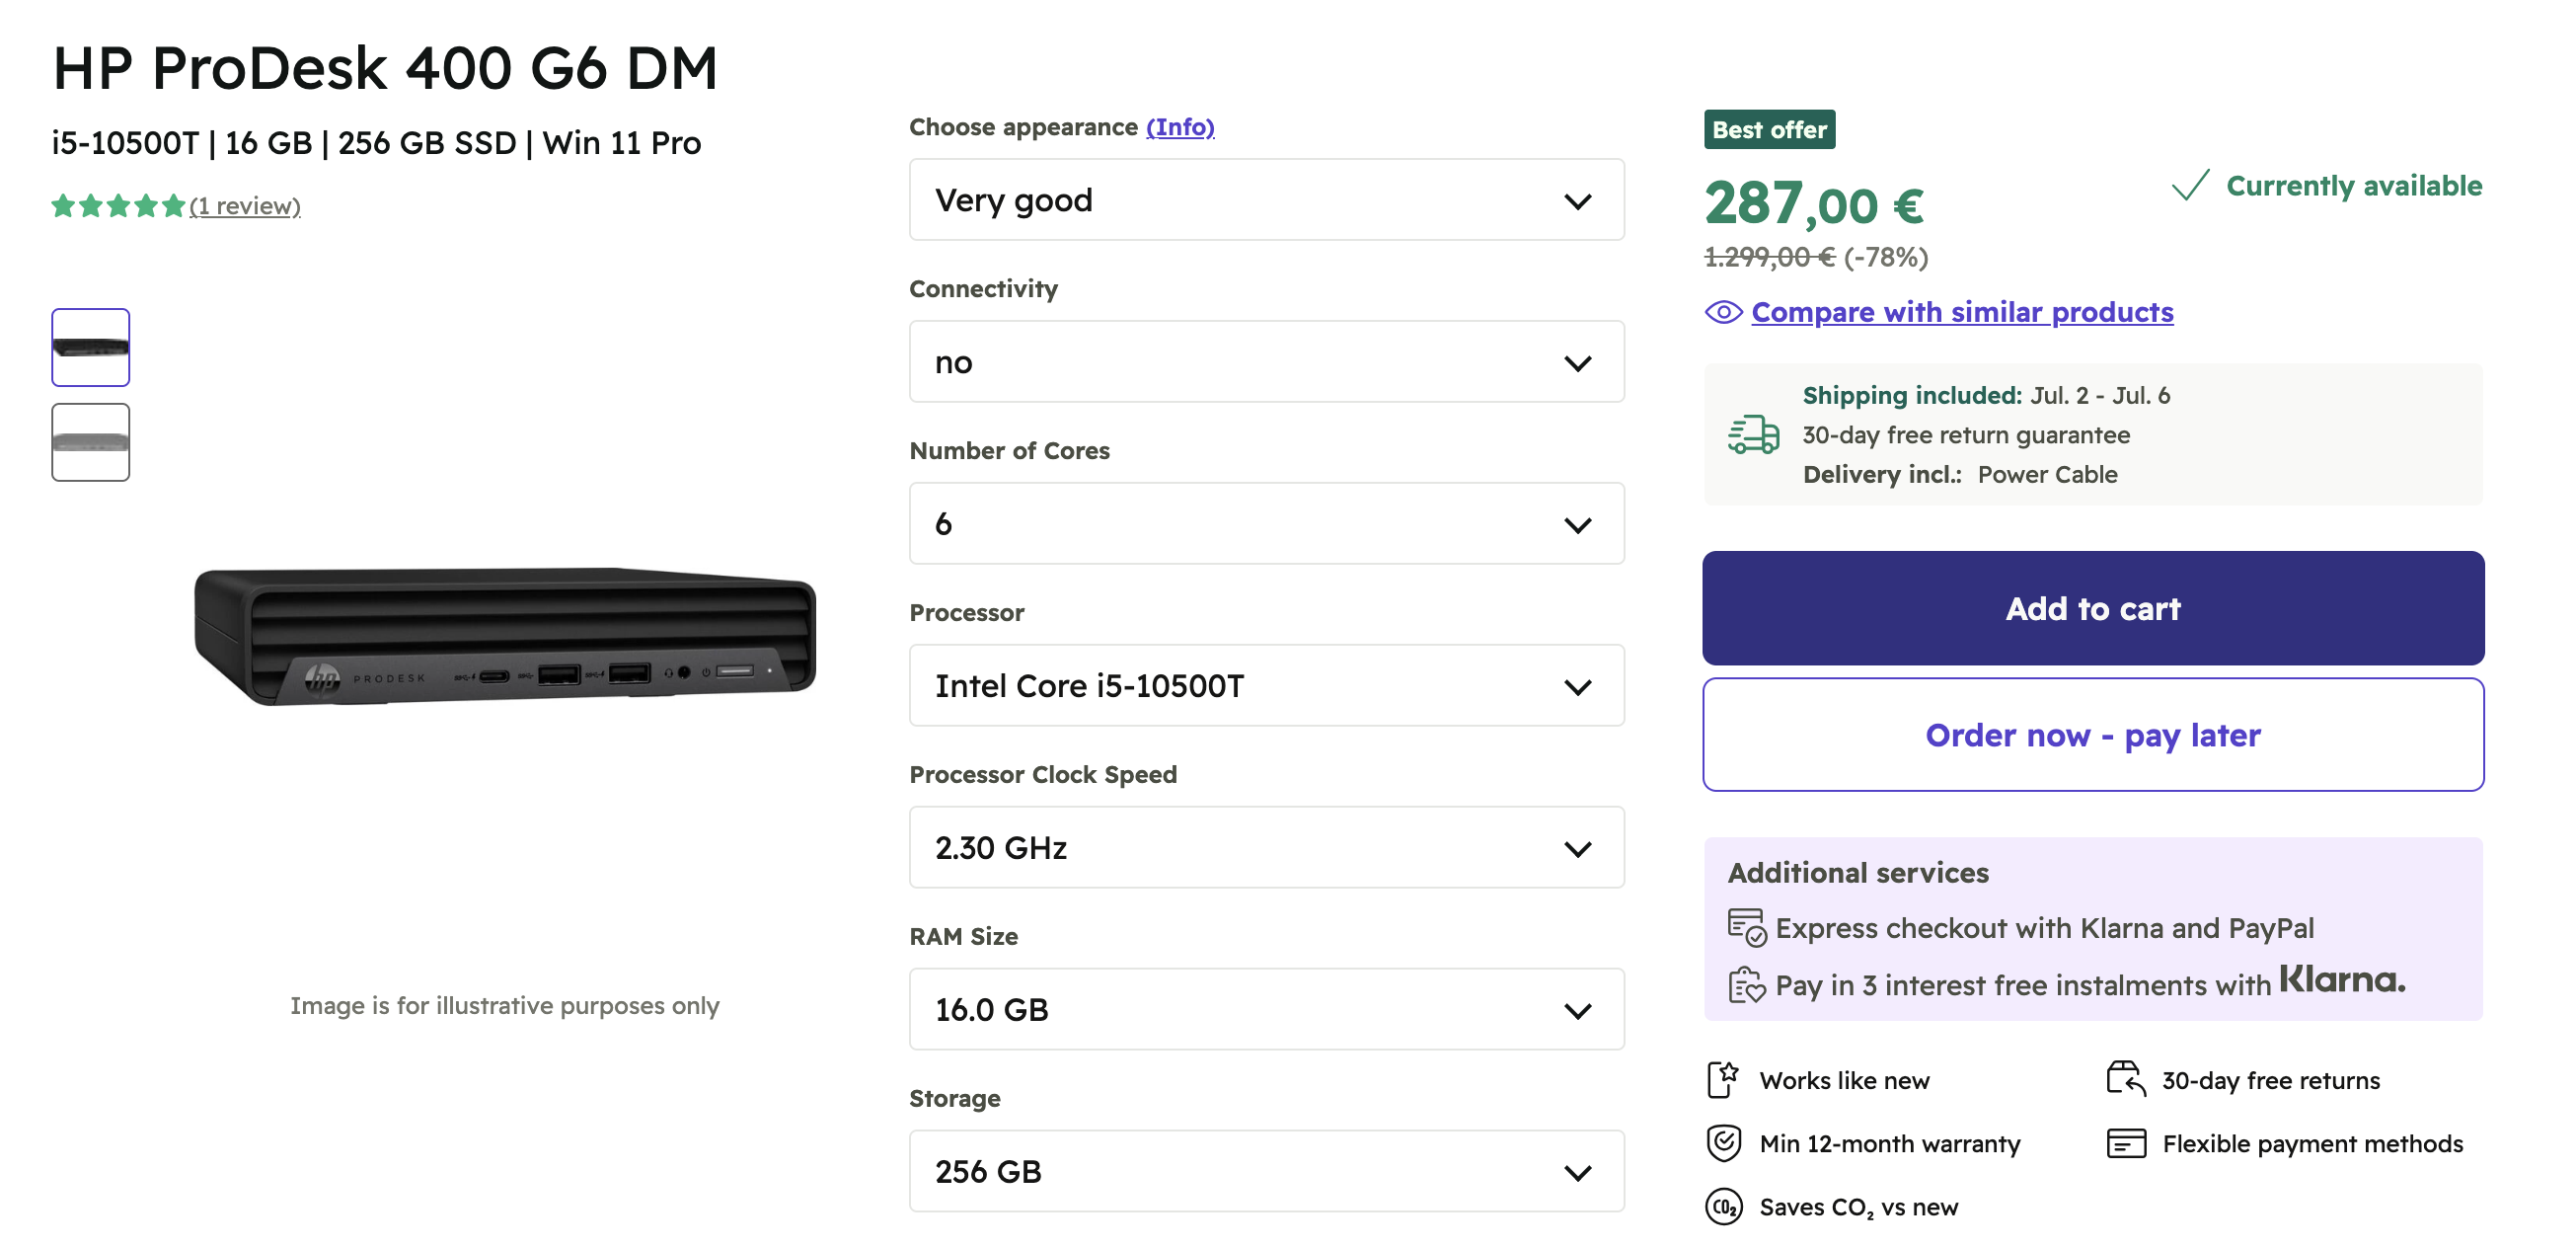Click Delivery incl. Power Cable text
Image resolution: width=2576 pixels, height=1248 pixels.
pos(1960,474)
